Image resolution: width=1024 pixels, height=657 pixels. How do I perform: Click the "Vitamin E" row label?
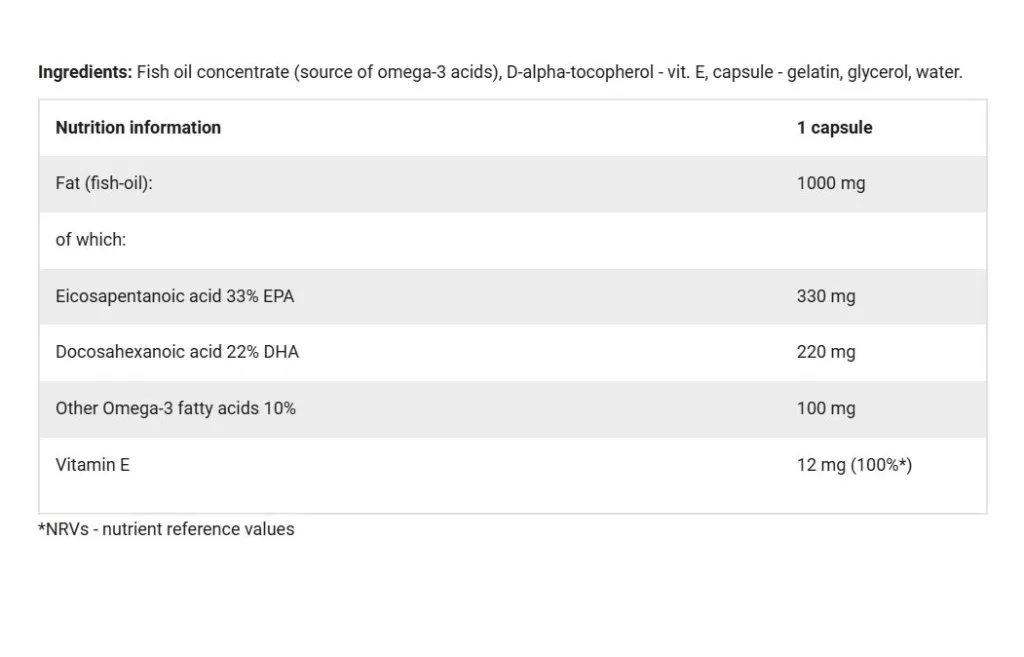pos(93,465)
